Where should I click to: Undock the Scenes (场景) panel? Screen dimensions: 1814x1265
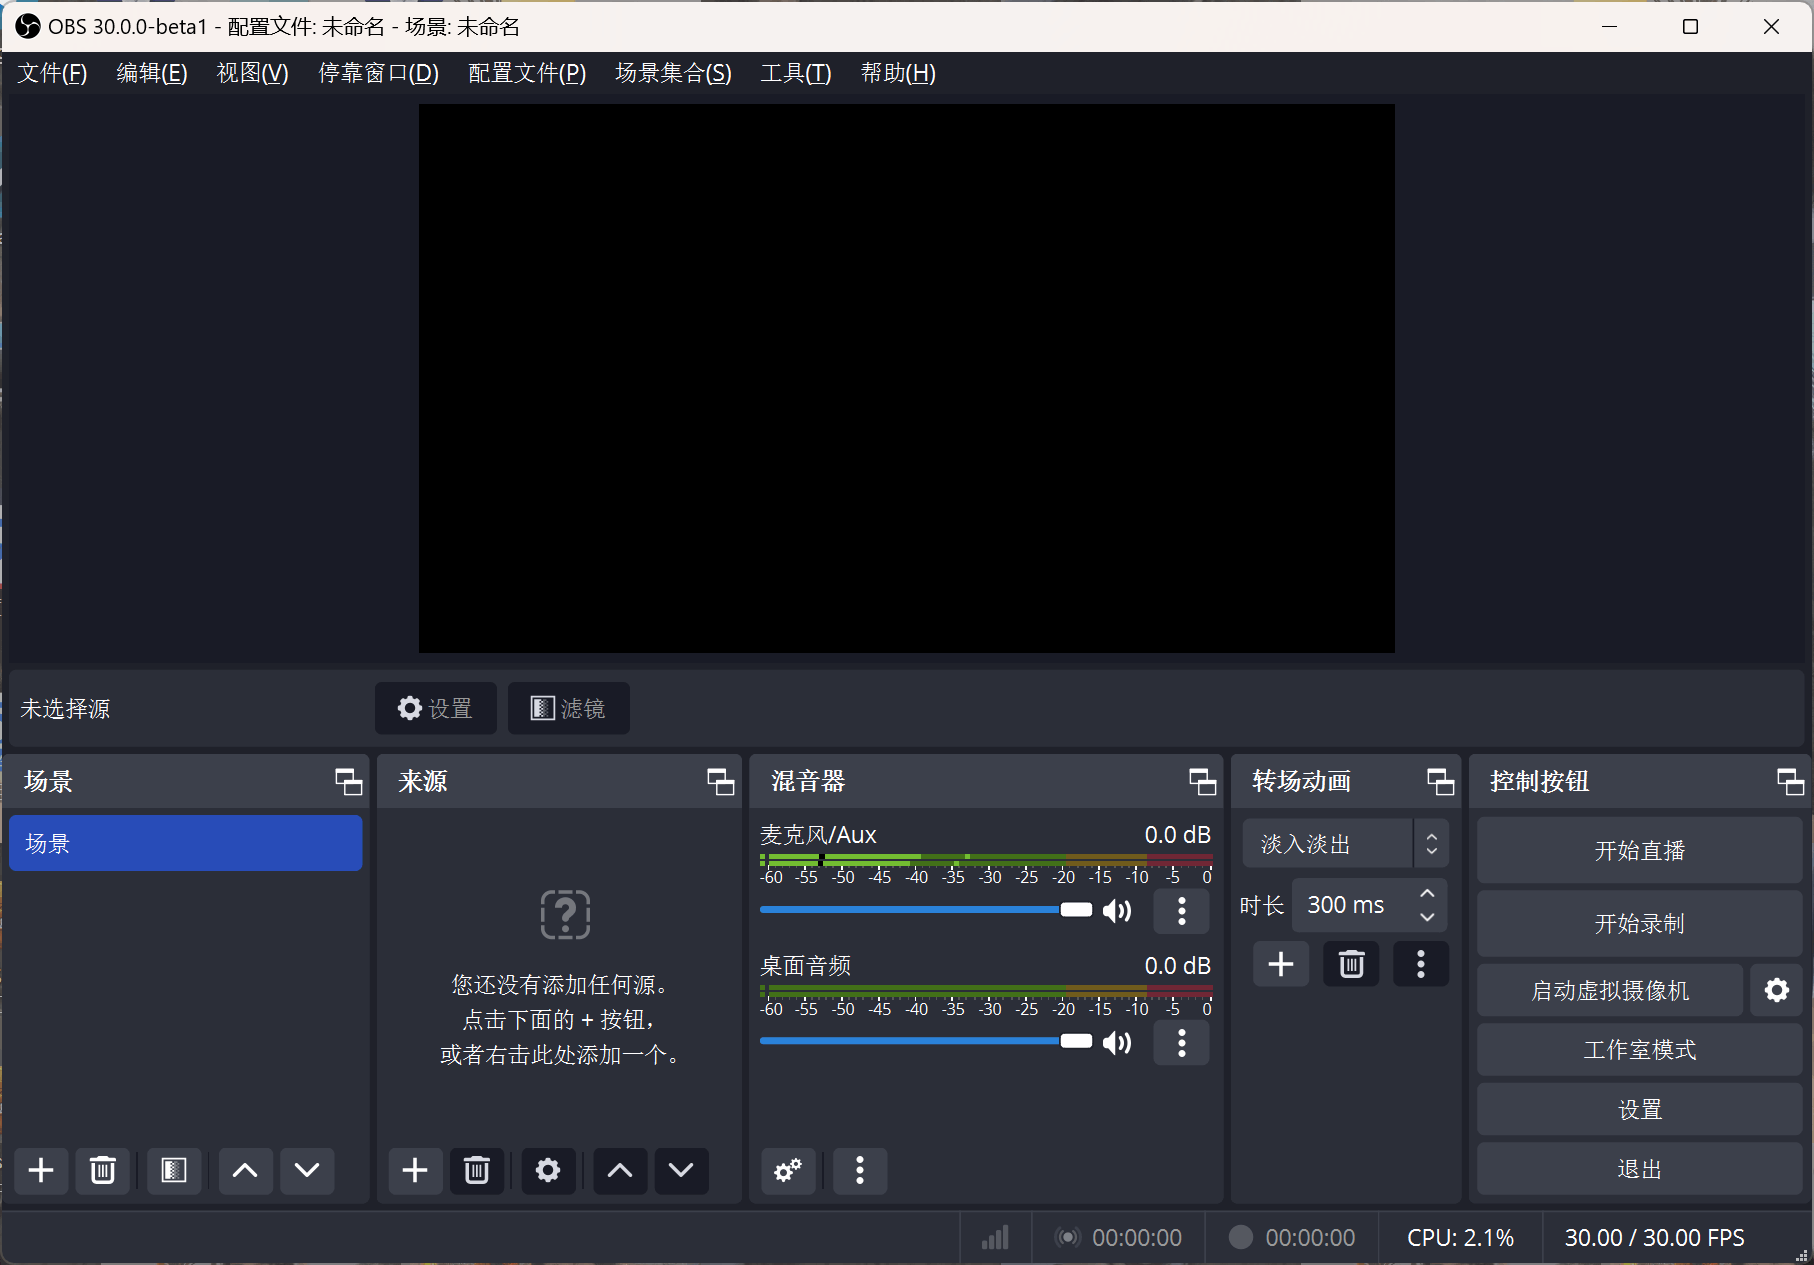pyautogui.click(x=348, y=782)
